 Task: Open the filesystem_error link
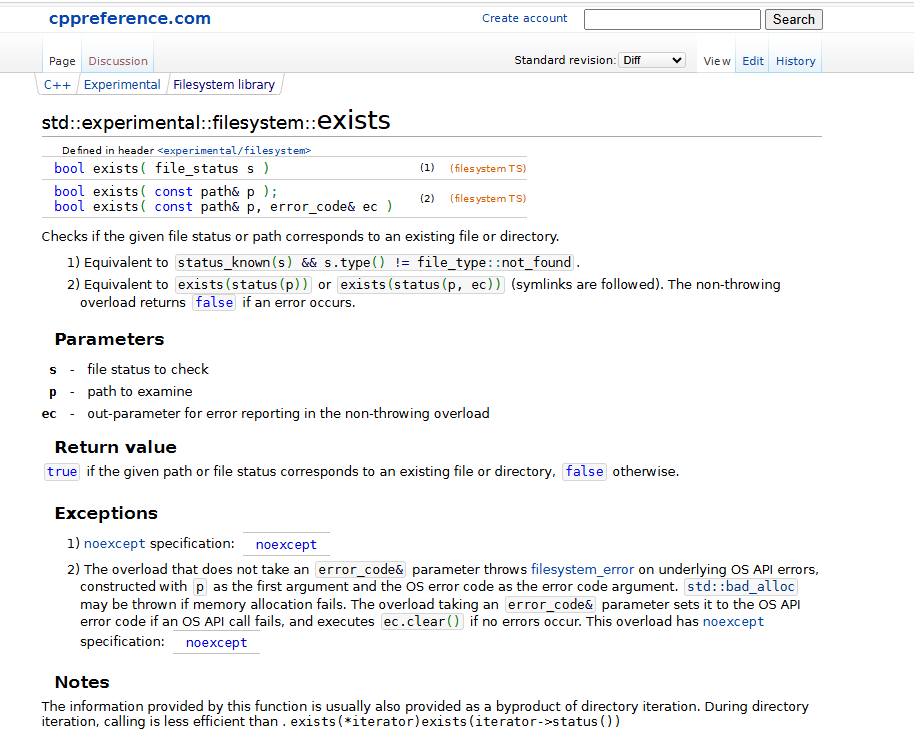pyautogui.click(x=582, y=569)
